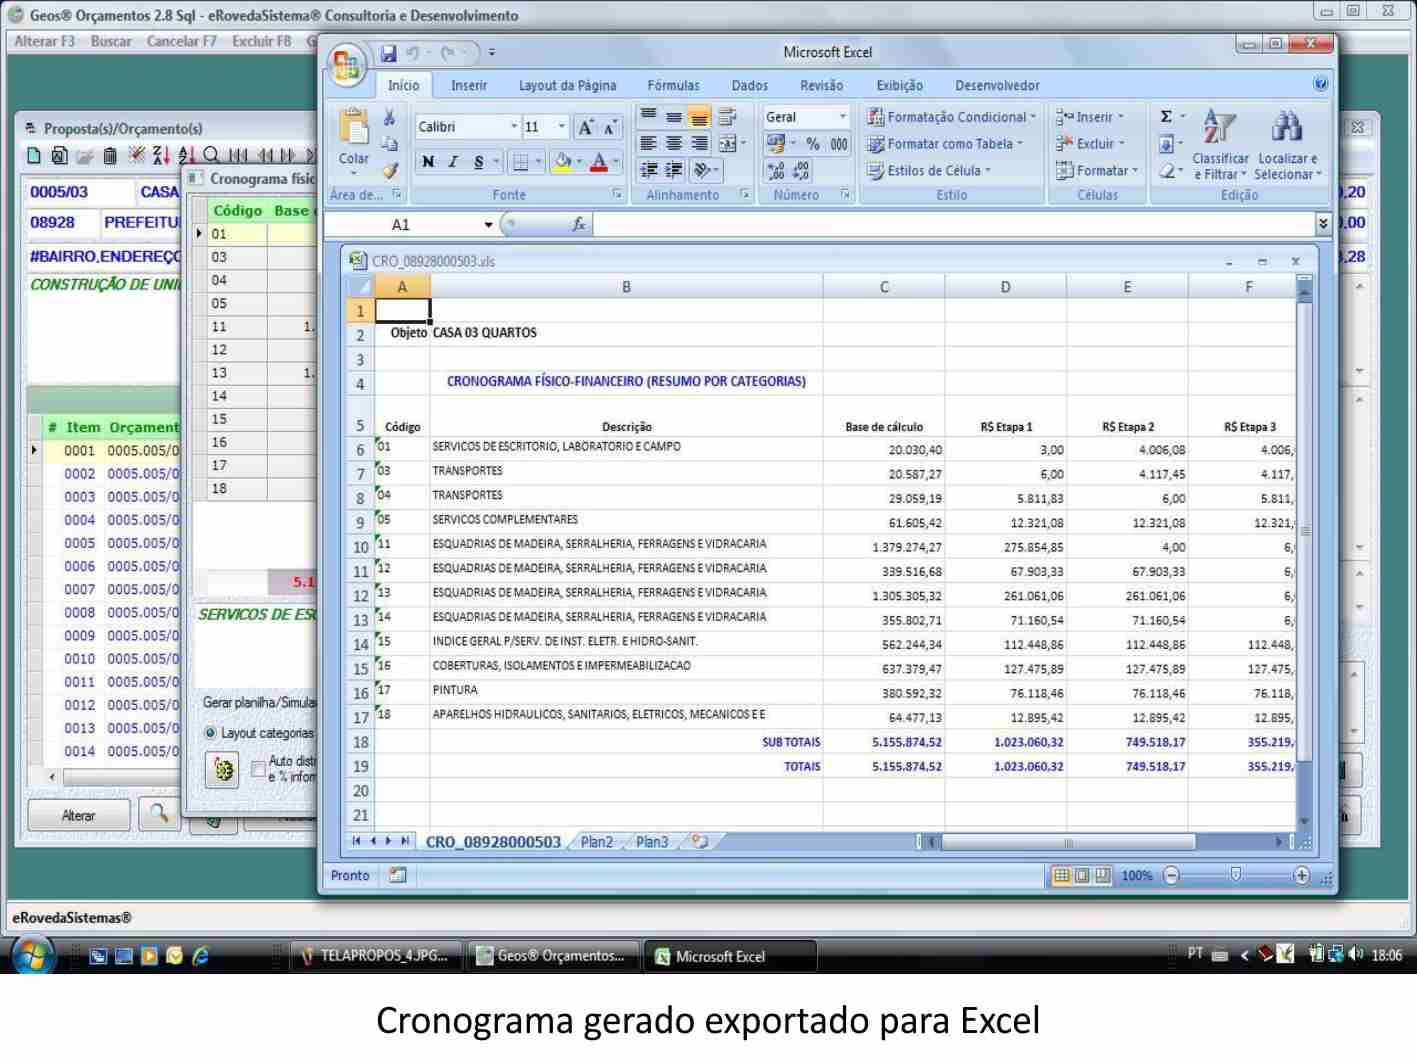
Task: Insert a new worksheet tab icon
Action: tap(700, 842)
